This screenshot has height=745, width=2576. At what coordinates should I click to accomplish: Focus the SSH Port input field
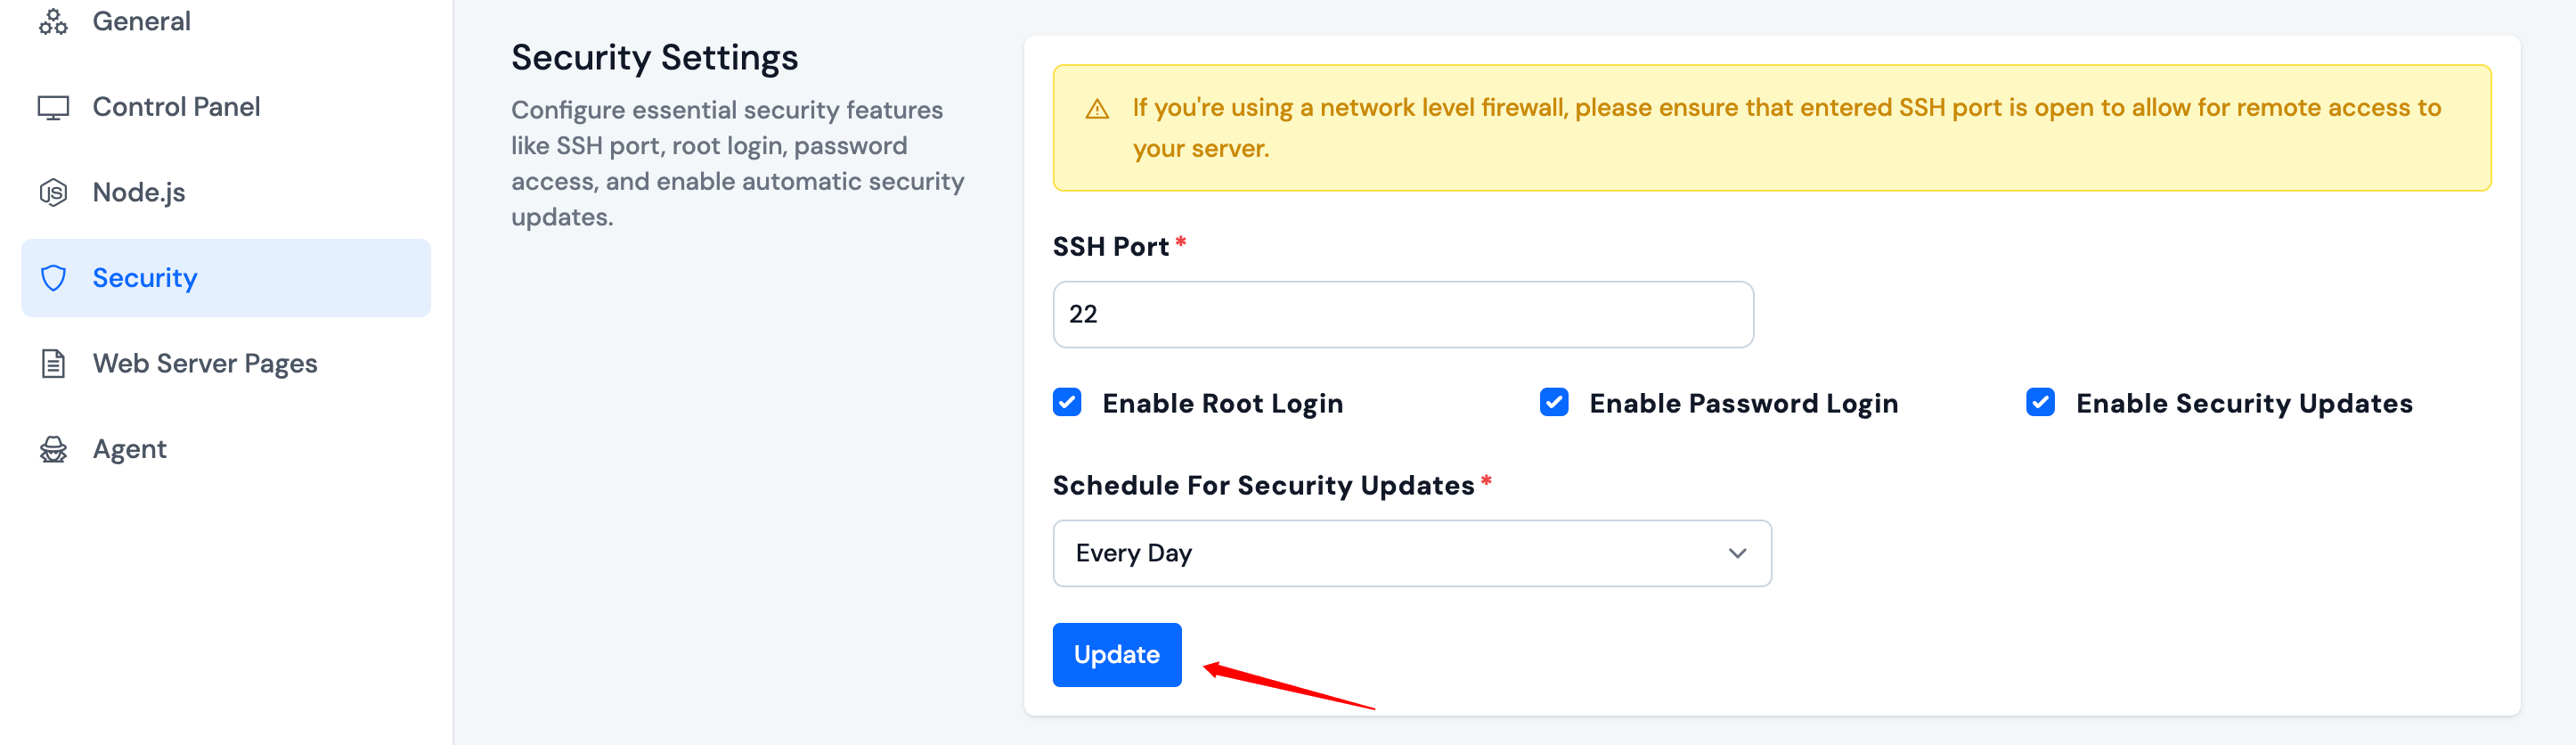coord(1403,314)
